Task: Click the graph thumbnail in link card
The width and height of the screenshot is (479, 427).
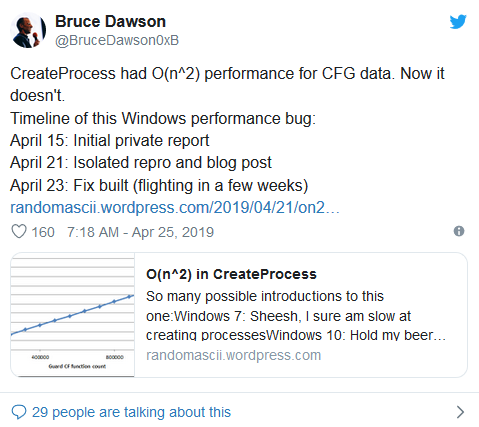Action: click(73, 315)
